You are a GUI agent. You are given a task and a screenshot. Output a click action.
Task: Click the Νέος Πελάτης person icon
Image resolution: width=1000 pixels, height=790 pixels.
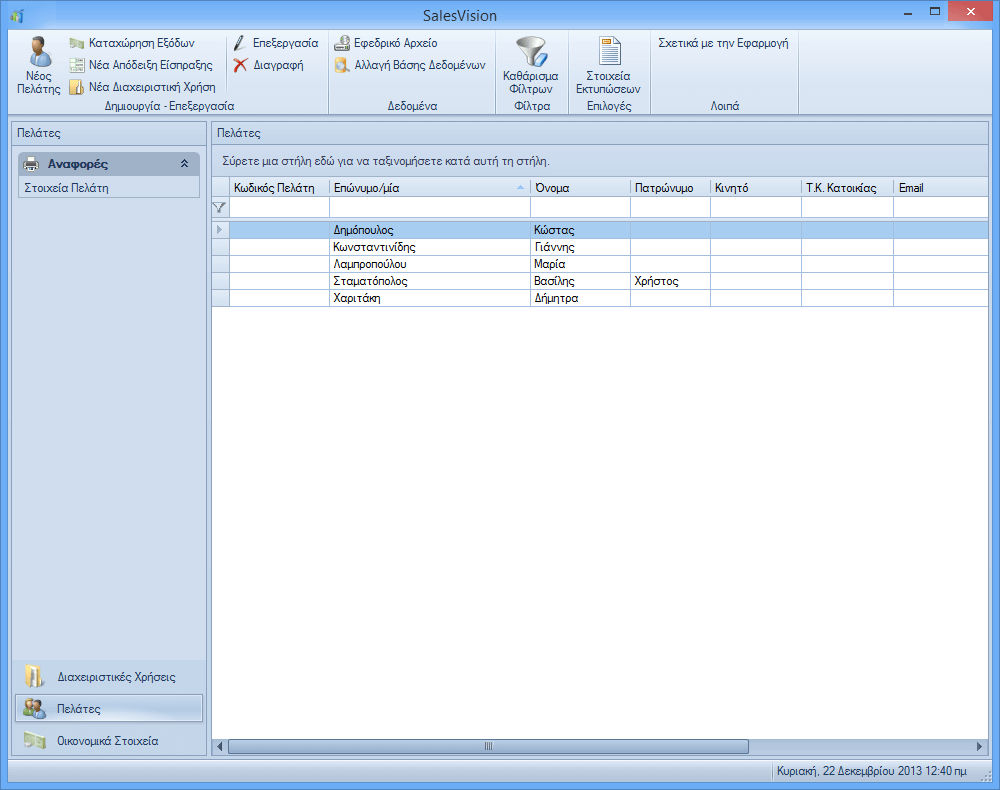39,53
